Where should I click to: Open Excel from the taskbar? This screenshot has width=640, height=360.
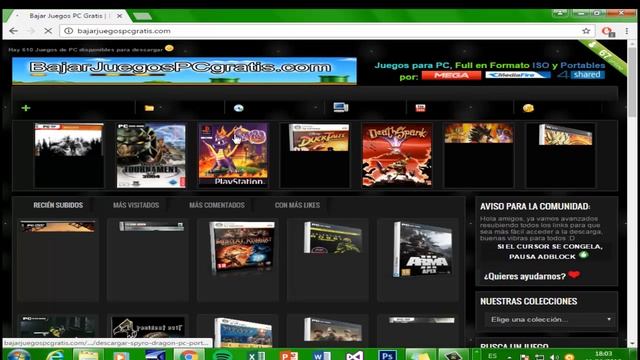(256, 356)
